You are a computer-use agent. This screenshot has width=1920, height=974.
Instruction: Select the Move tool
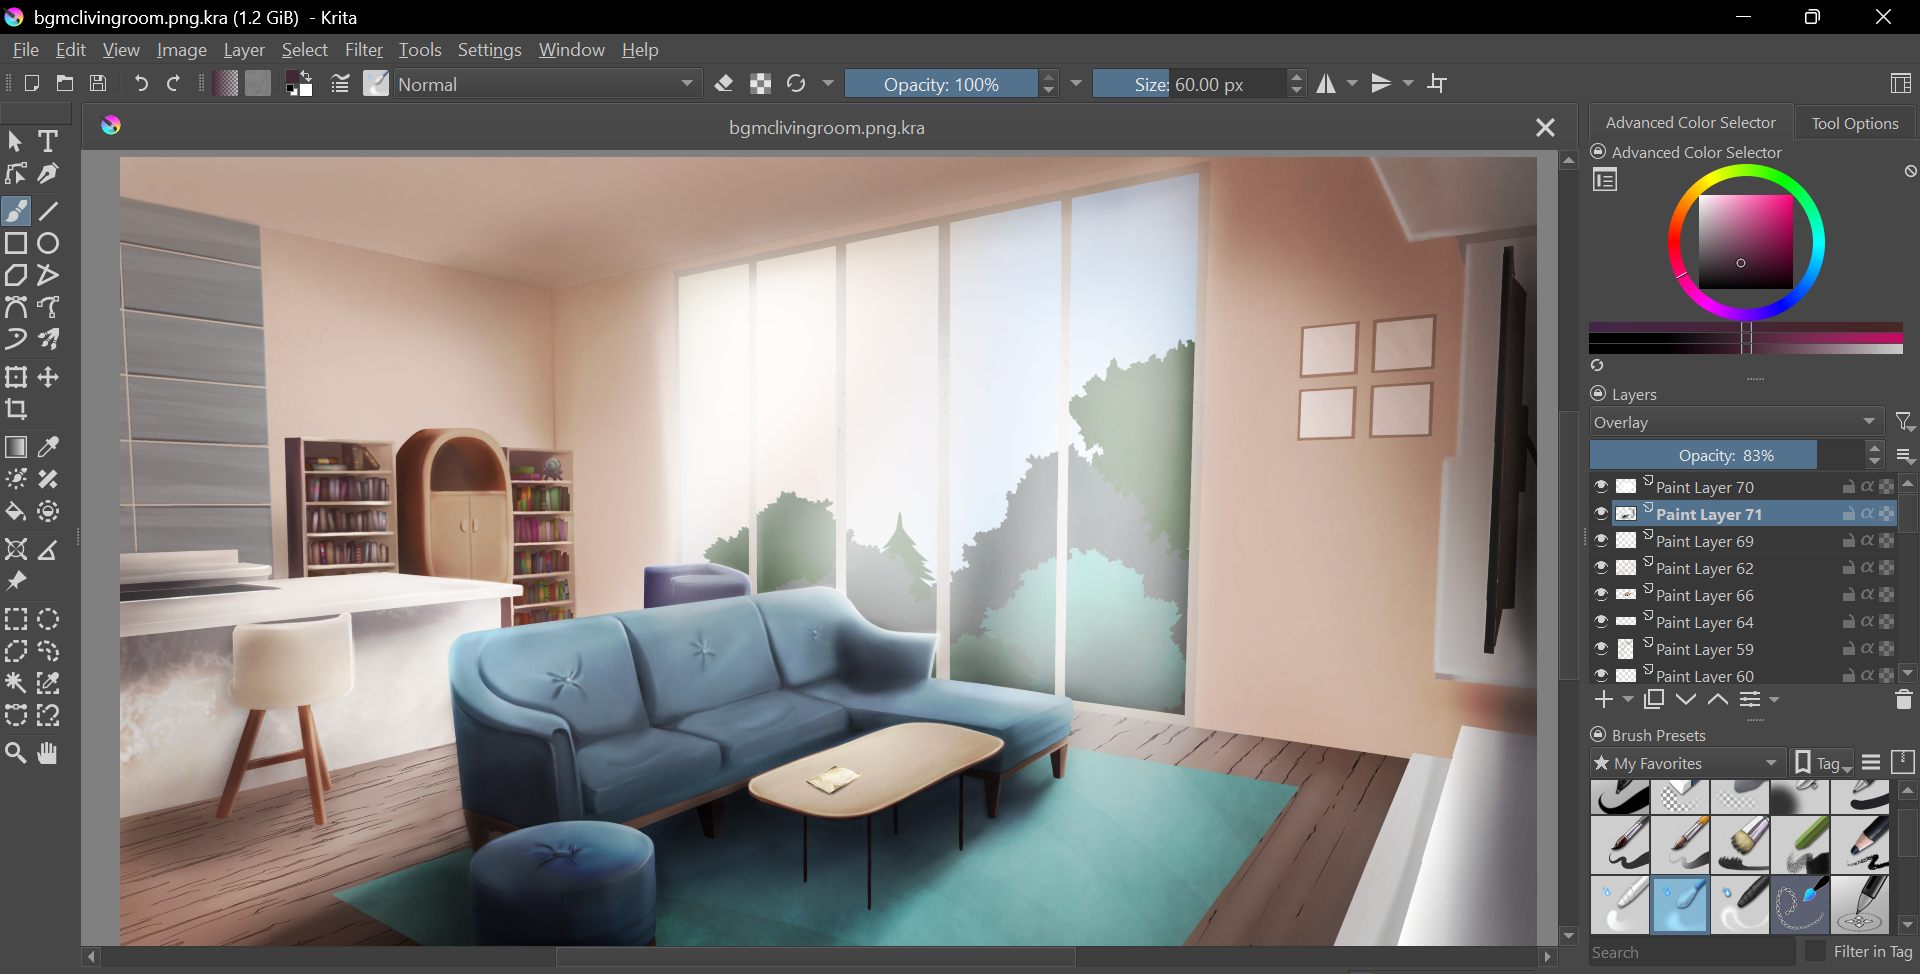click(x=48, y=377)
